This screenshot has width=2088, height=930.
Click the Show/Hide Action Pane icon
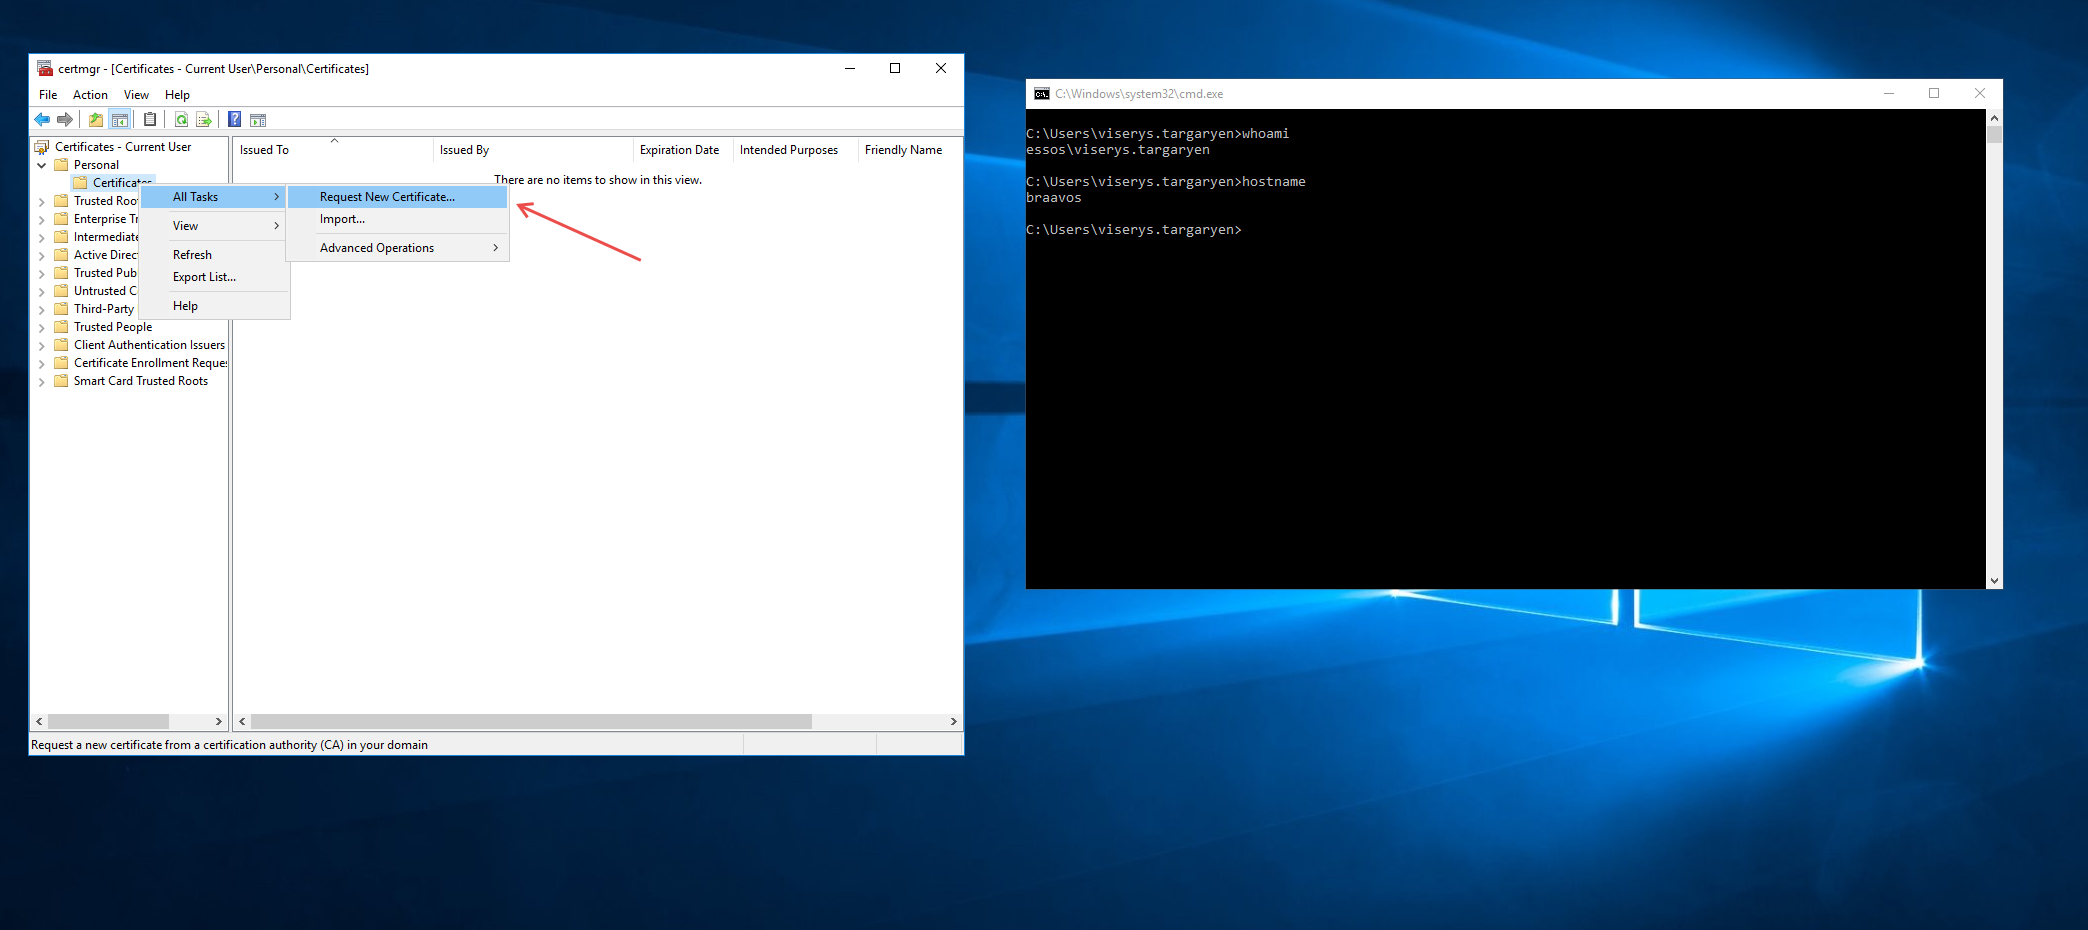click(258, 120)
